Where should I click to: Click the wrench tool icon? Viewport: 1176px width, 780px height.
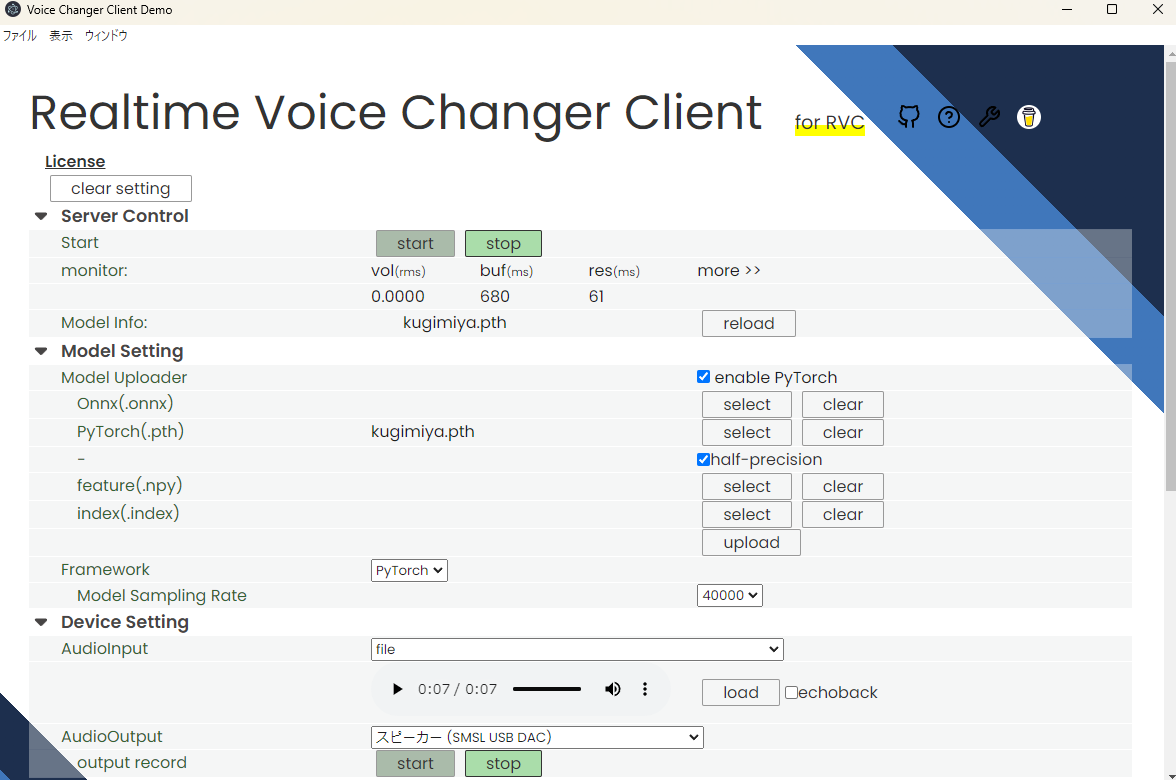pyautogui.click(x=989, y=117)
